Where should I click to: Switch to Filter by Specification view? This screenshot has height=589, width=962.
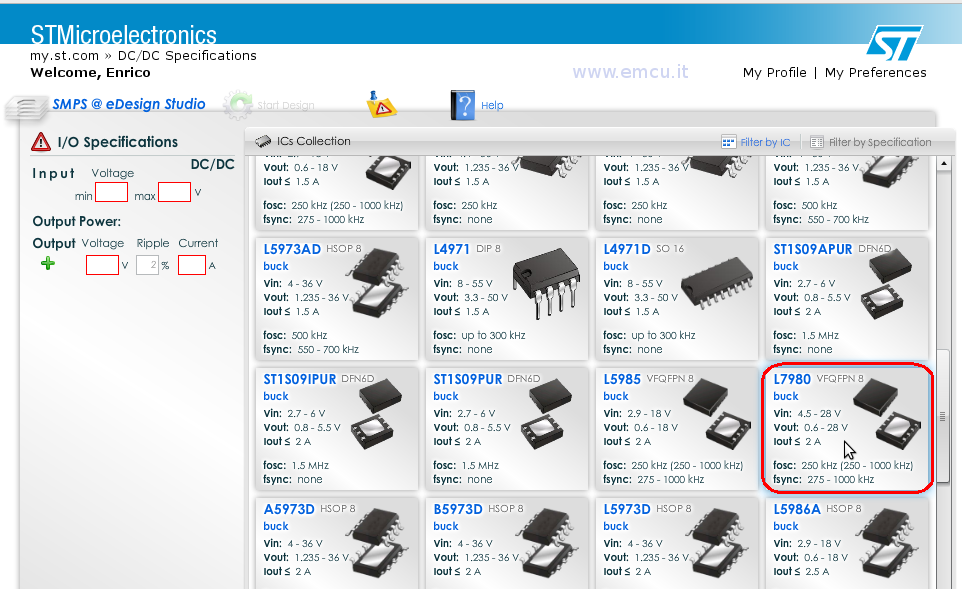point(880,142)
